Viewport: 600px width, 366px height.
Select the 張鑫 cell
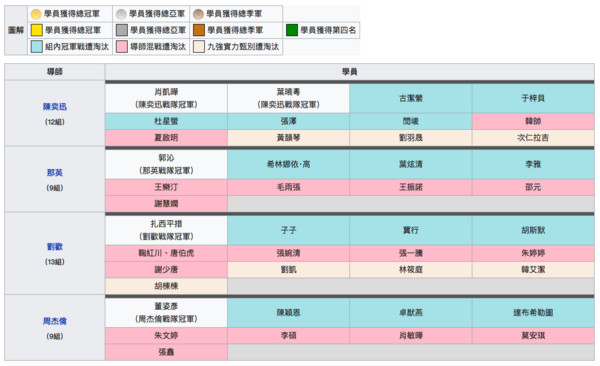click(166, 352)
